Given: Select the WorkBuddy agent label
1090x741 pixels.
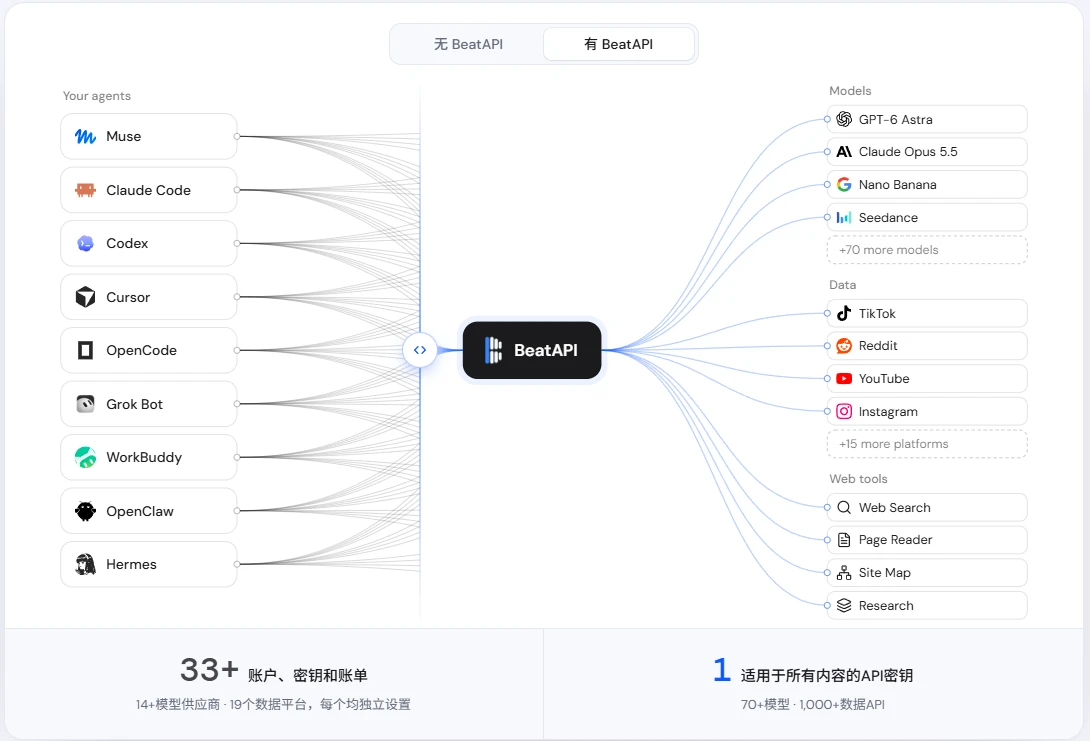Looking at the screenshot, I should click(144, 457).
